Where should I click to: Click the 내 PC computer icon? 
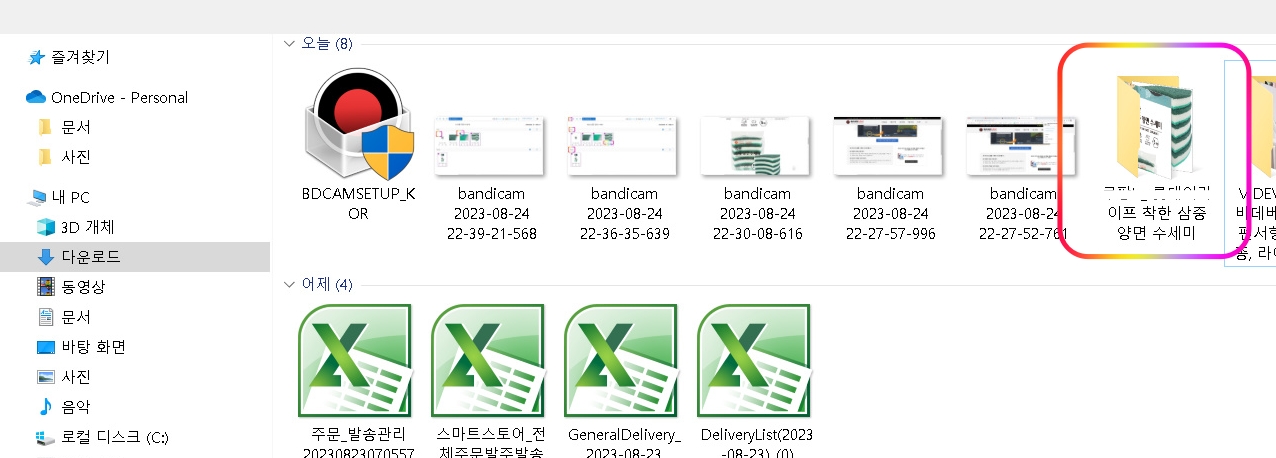[x=37, y=197]
